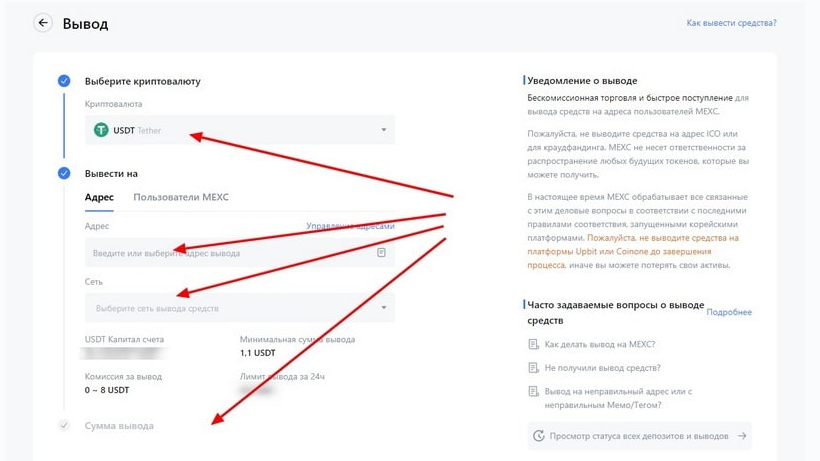Click 'Управление адресами' link
820x461 pixels.
point(350,227)
